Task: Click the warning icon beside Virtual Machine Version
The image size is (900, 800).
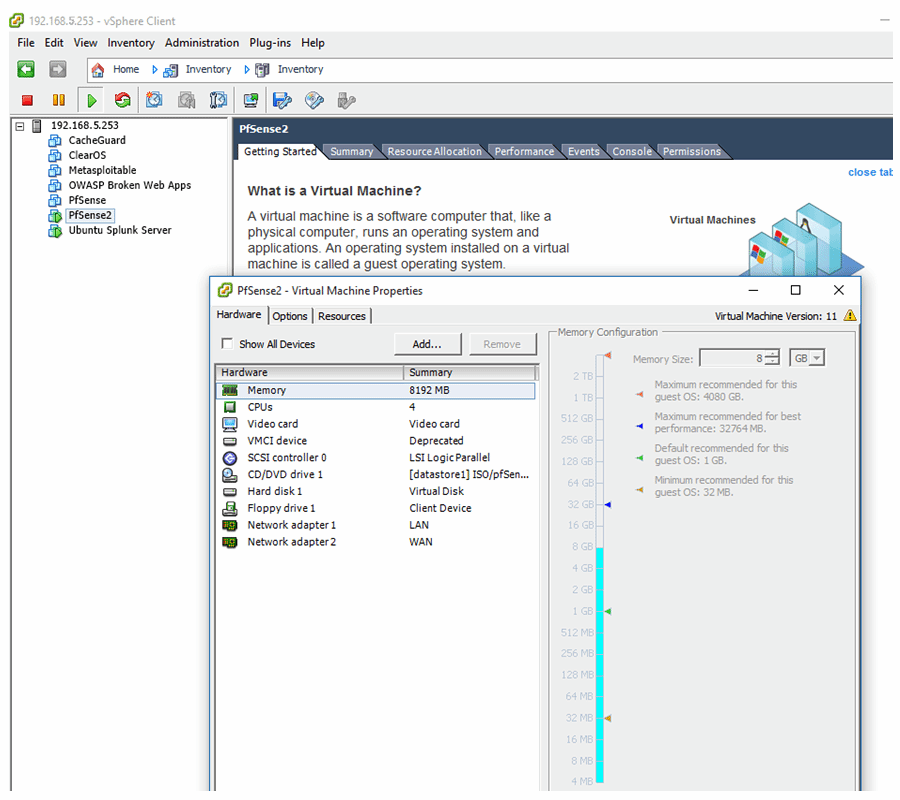Action: click(x=850, y=316)
